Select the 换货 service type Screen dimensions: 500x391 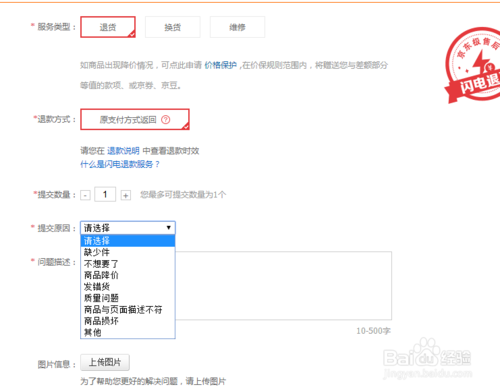click(x=173, y=27)
